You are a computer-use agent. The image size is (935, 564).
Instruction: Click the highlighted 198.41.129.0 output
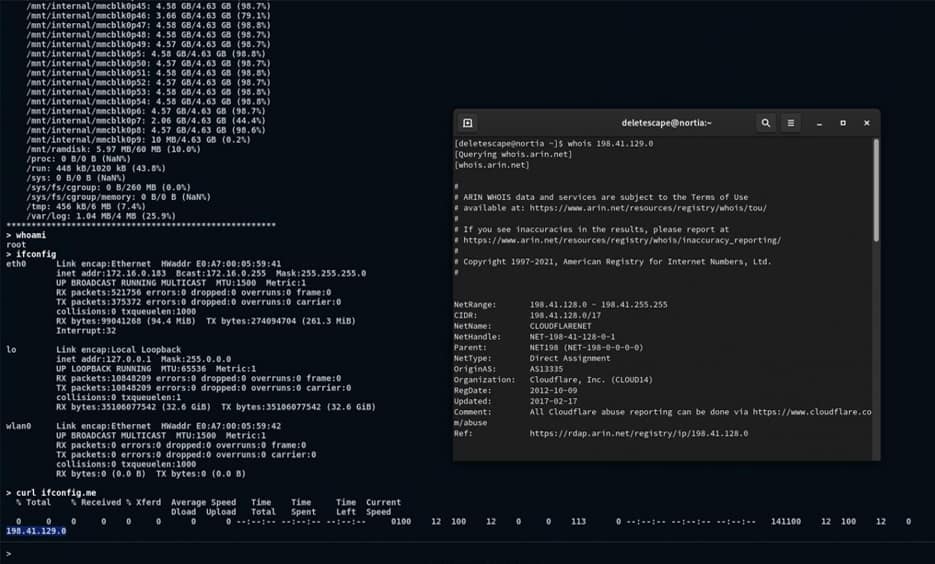point(36,531)
